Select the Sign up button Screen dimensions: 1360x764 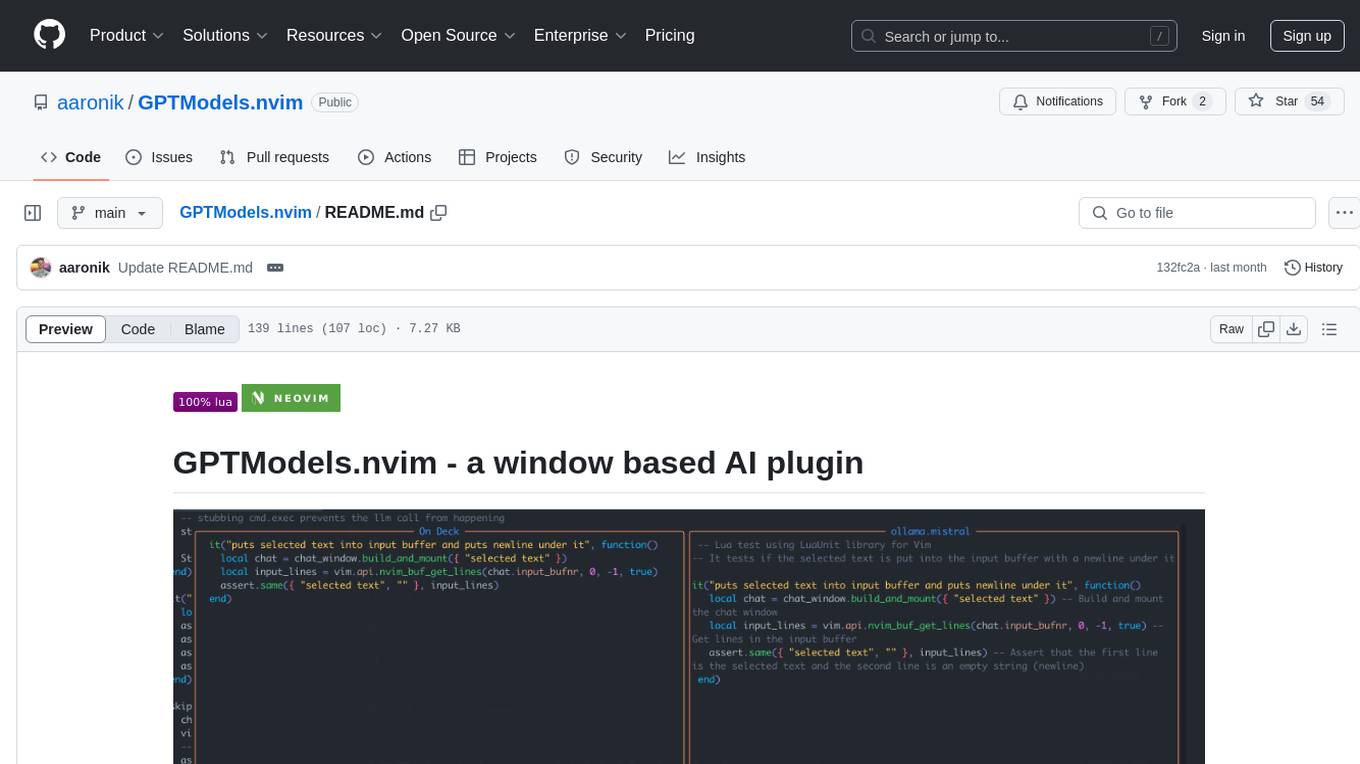click(1307, 36)
